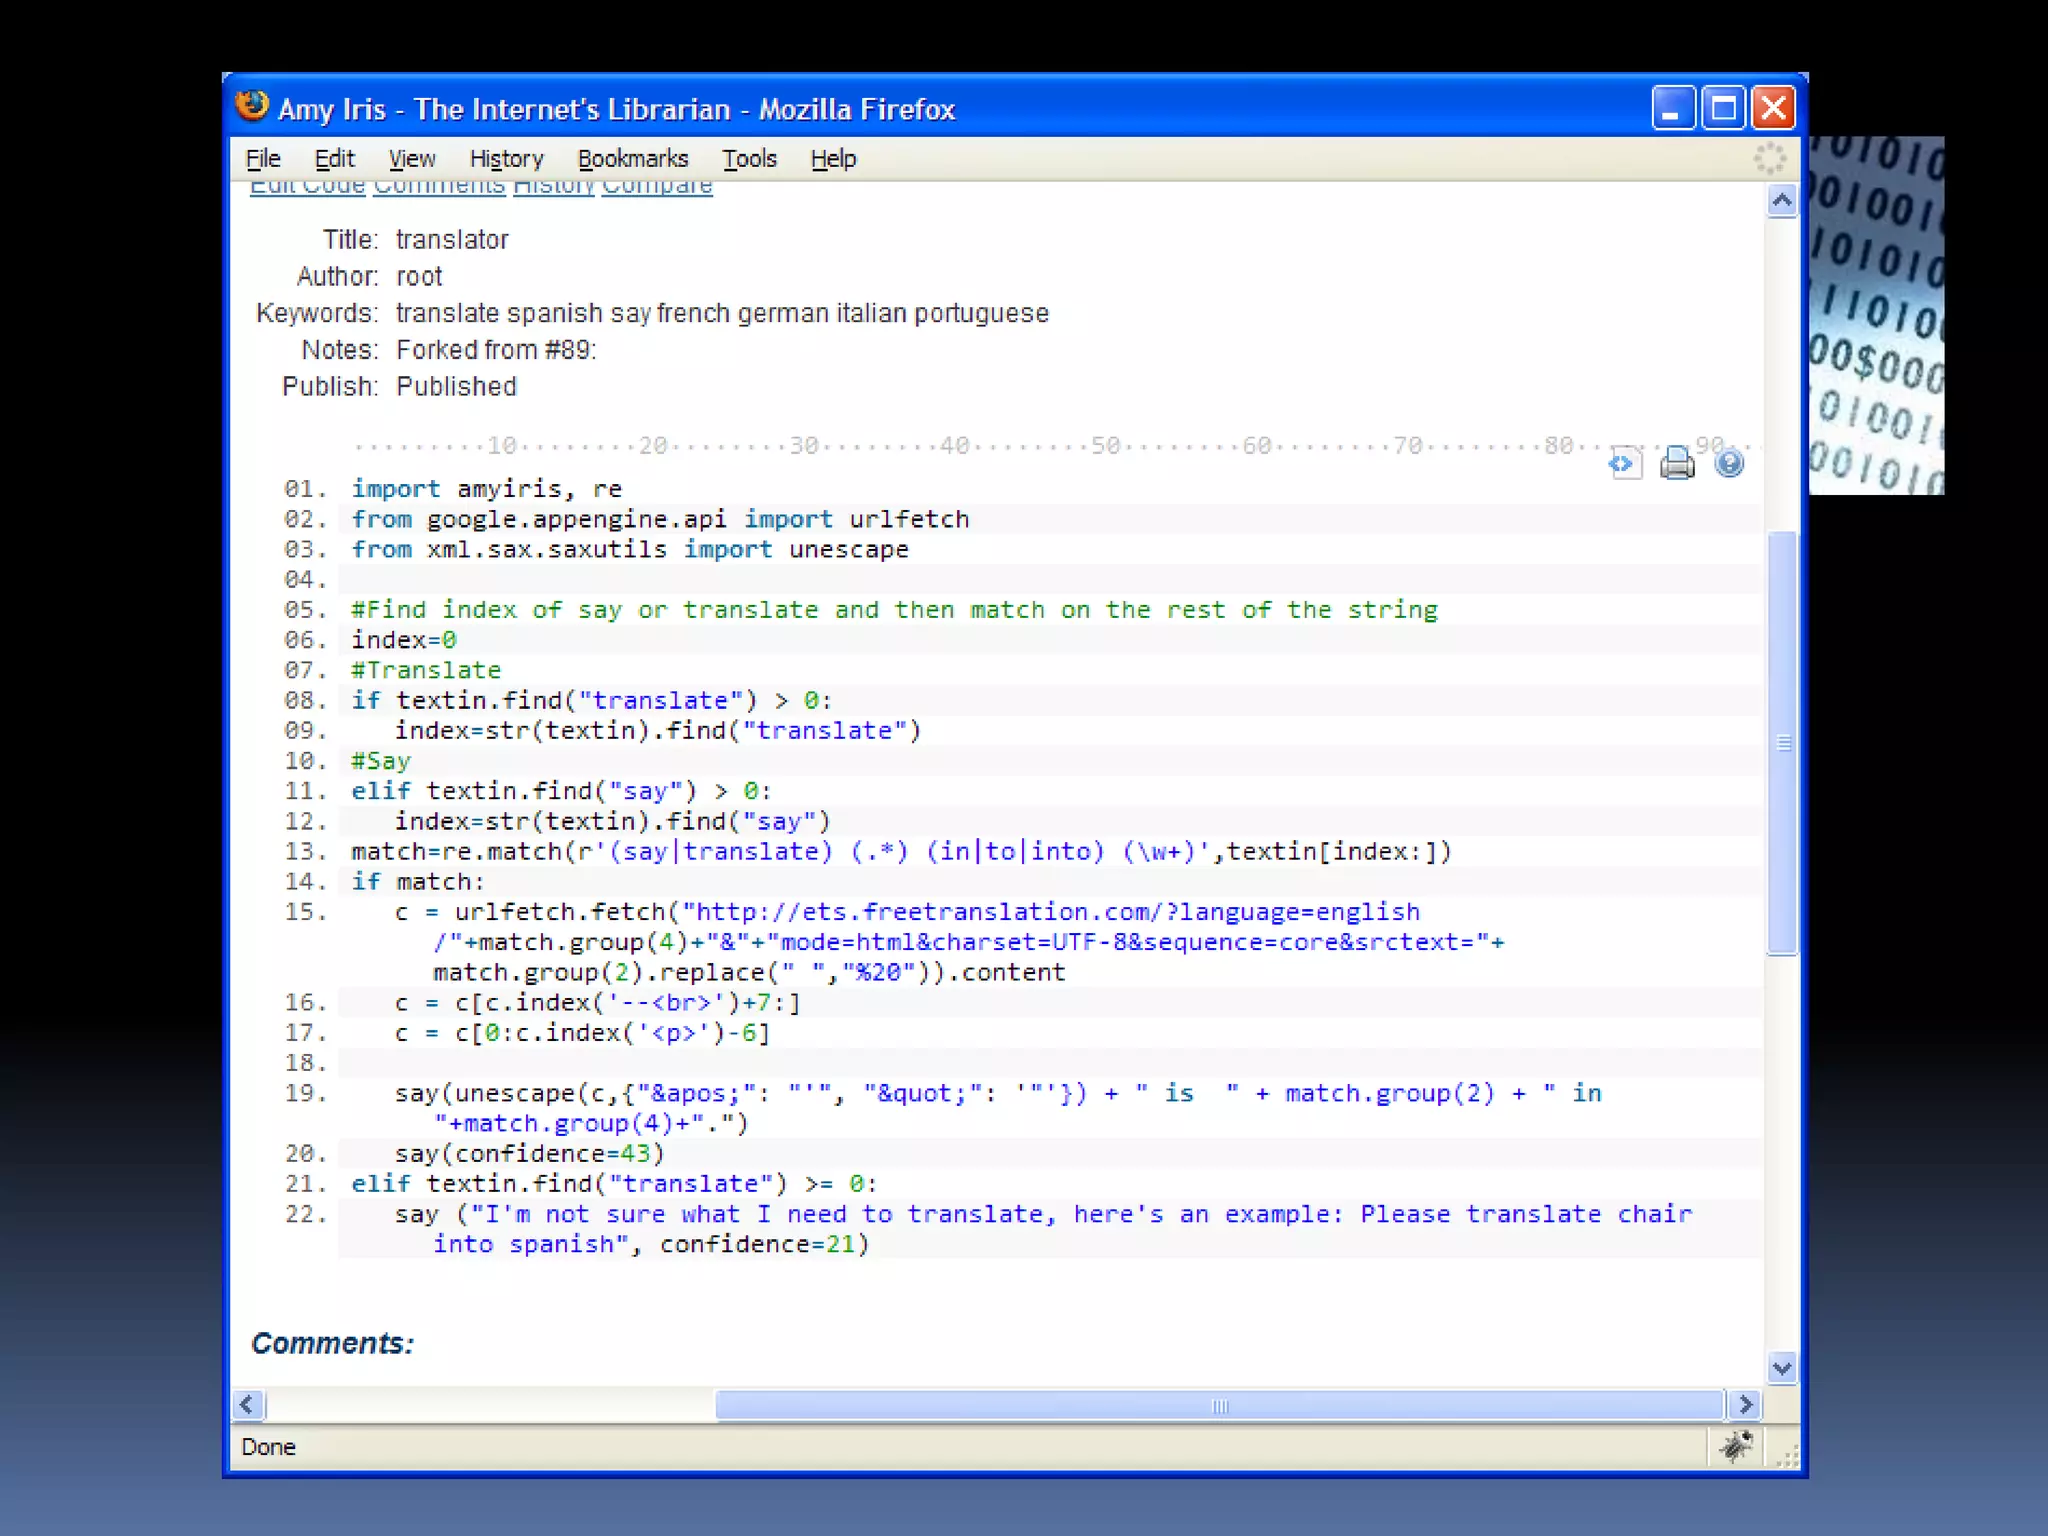Viewport: 2048px width, 1536px height.
Task: Click the blue help question mark icon
Action: (x=1729, y=464)
